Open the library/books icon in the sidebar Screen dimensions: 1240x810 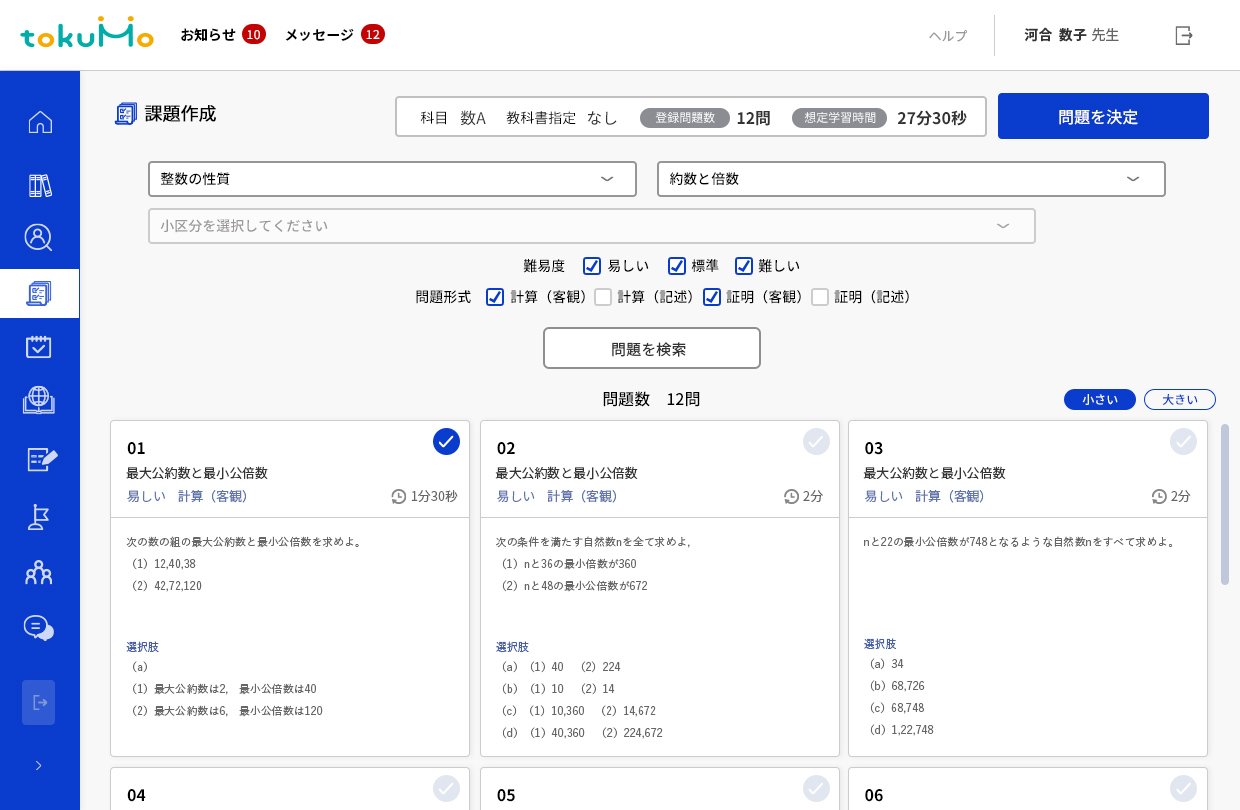[x=39, y=184]
